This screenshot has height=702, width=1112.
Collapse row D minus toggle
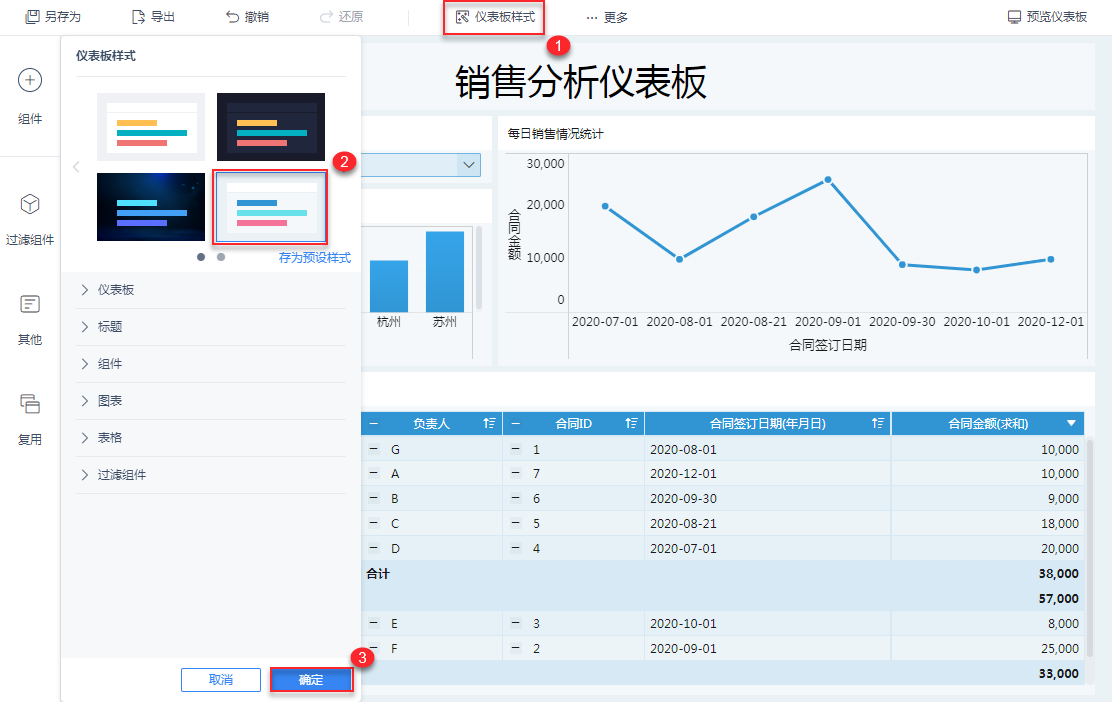point(374,547)
